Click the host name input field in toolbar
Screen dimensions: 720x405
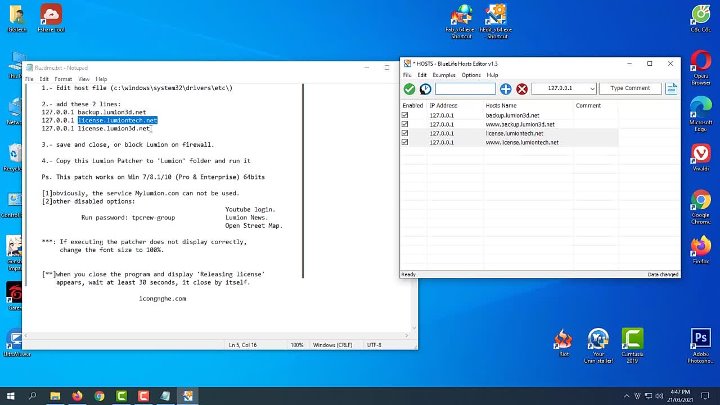pos(465,89)
